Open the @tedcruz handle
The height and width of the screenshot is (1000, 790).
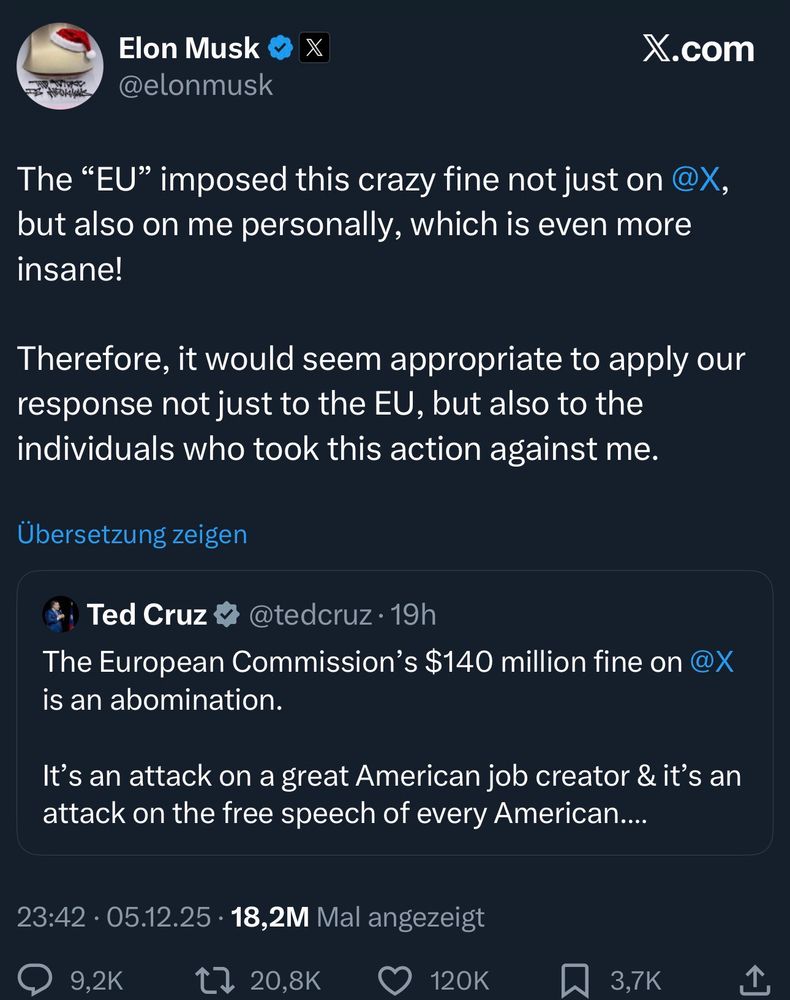click(312, 614)
